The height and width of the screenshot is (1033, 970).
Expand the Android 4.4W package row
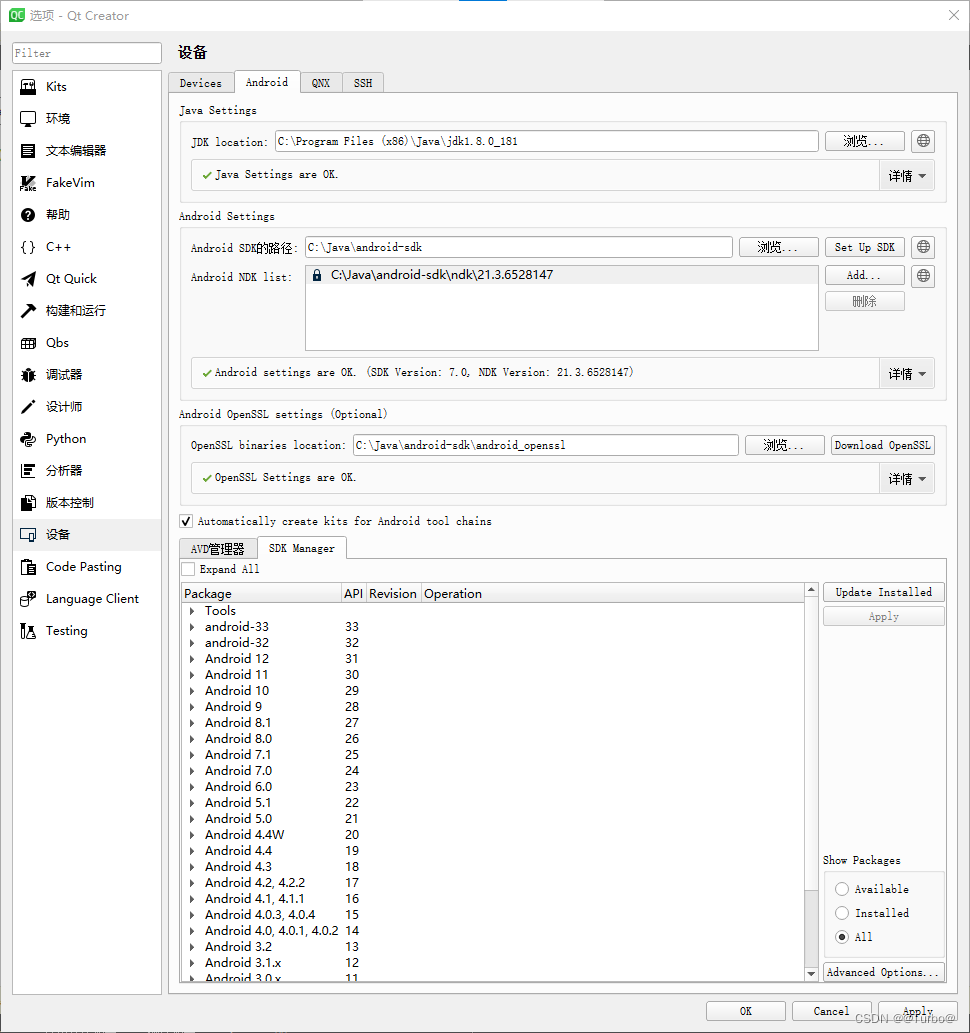pos(192,835)
